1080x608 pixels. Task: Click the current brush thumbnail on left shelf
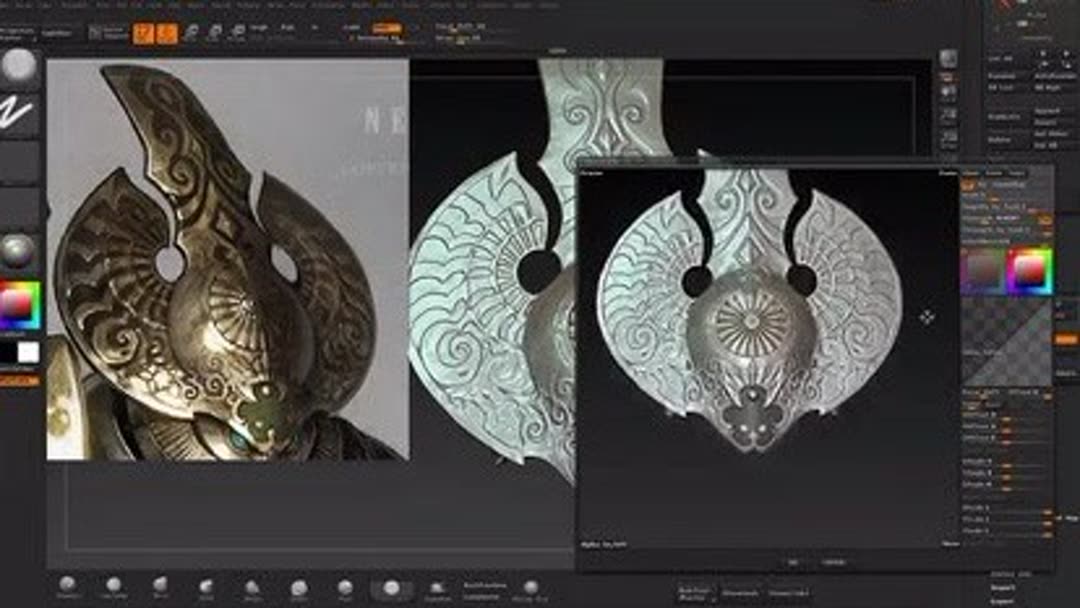[x=18, y=68]
